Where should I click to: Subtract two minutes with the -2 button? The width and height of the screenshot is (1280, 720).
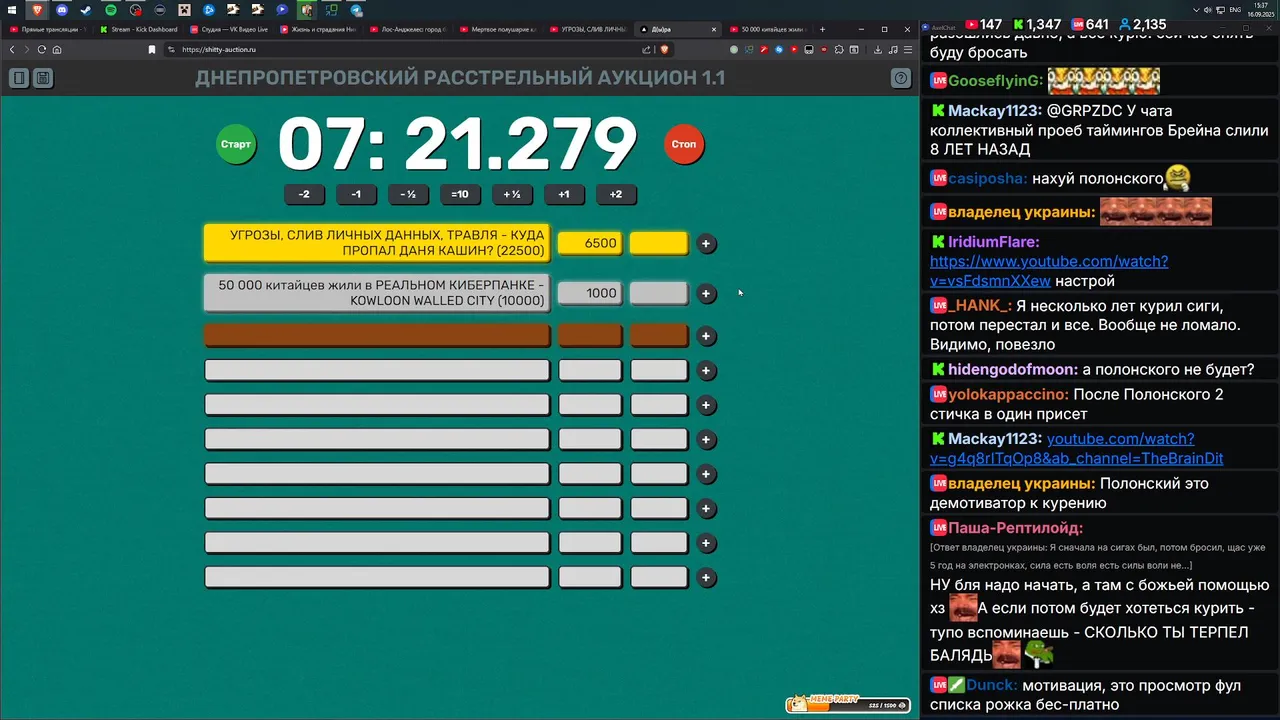(x=304, y=194)
